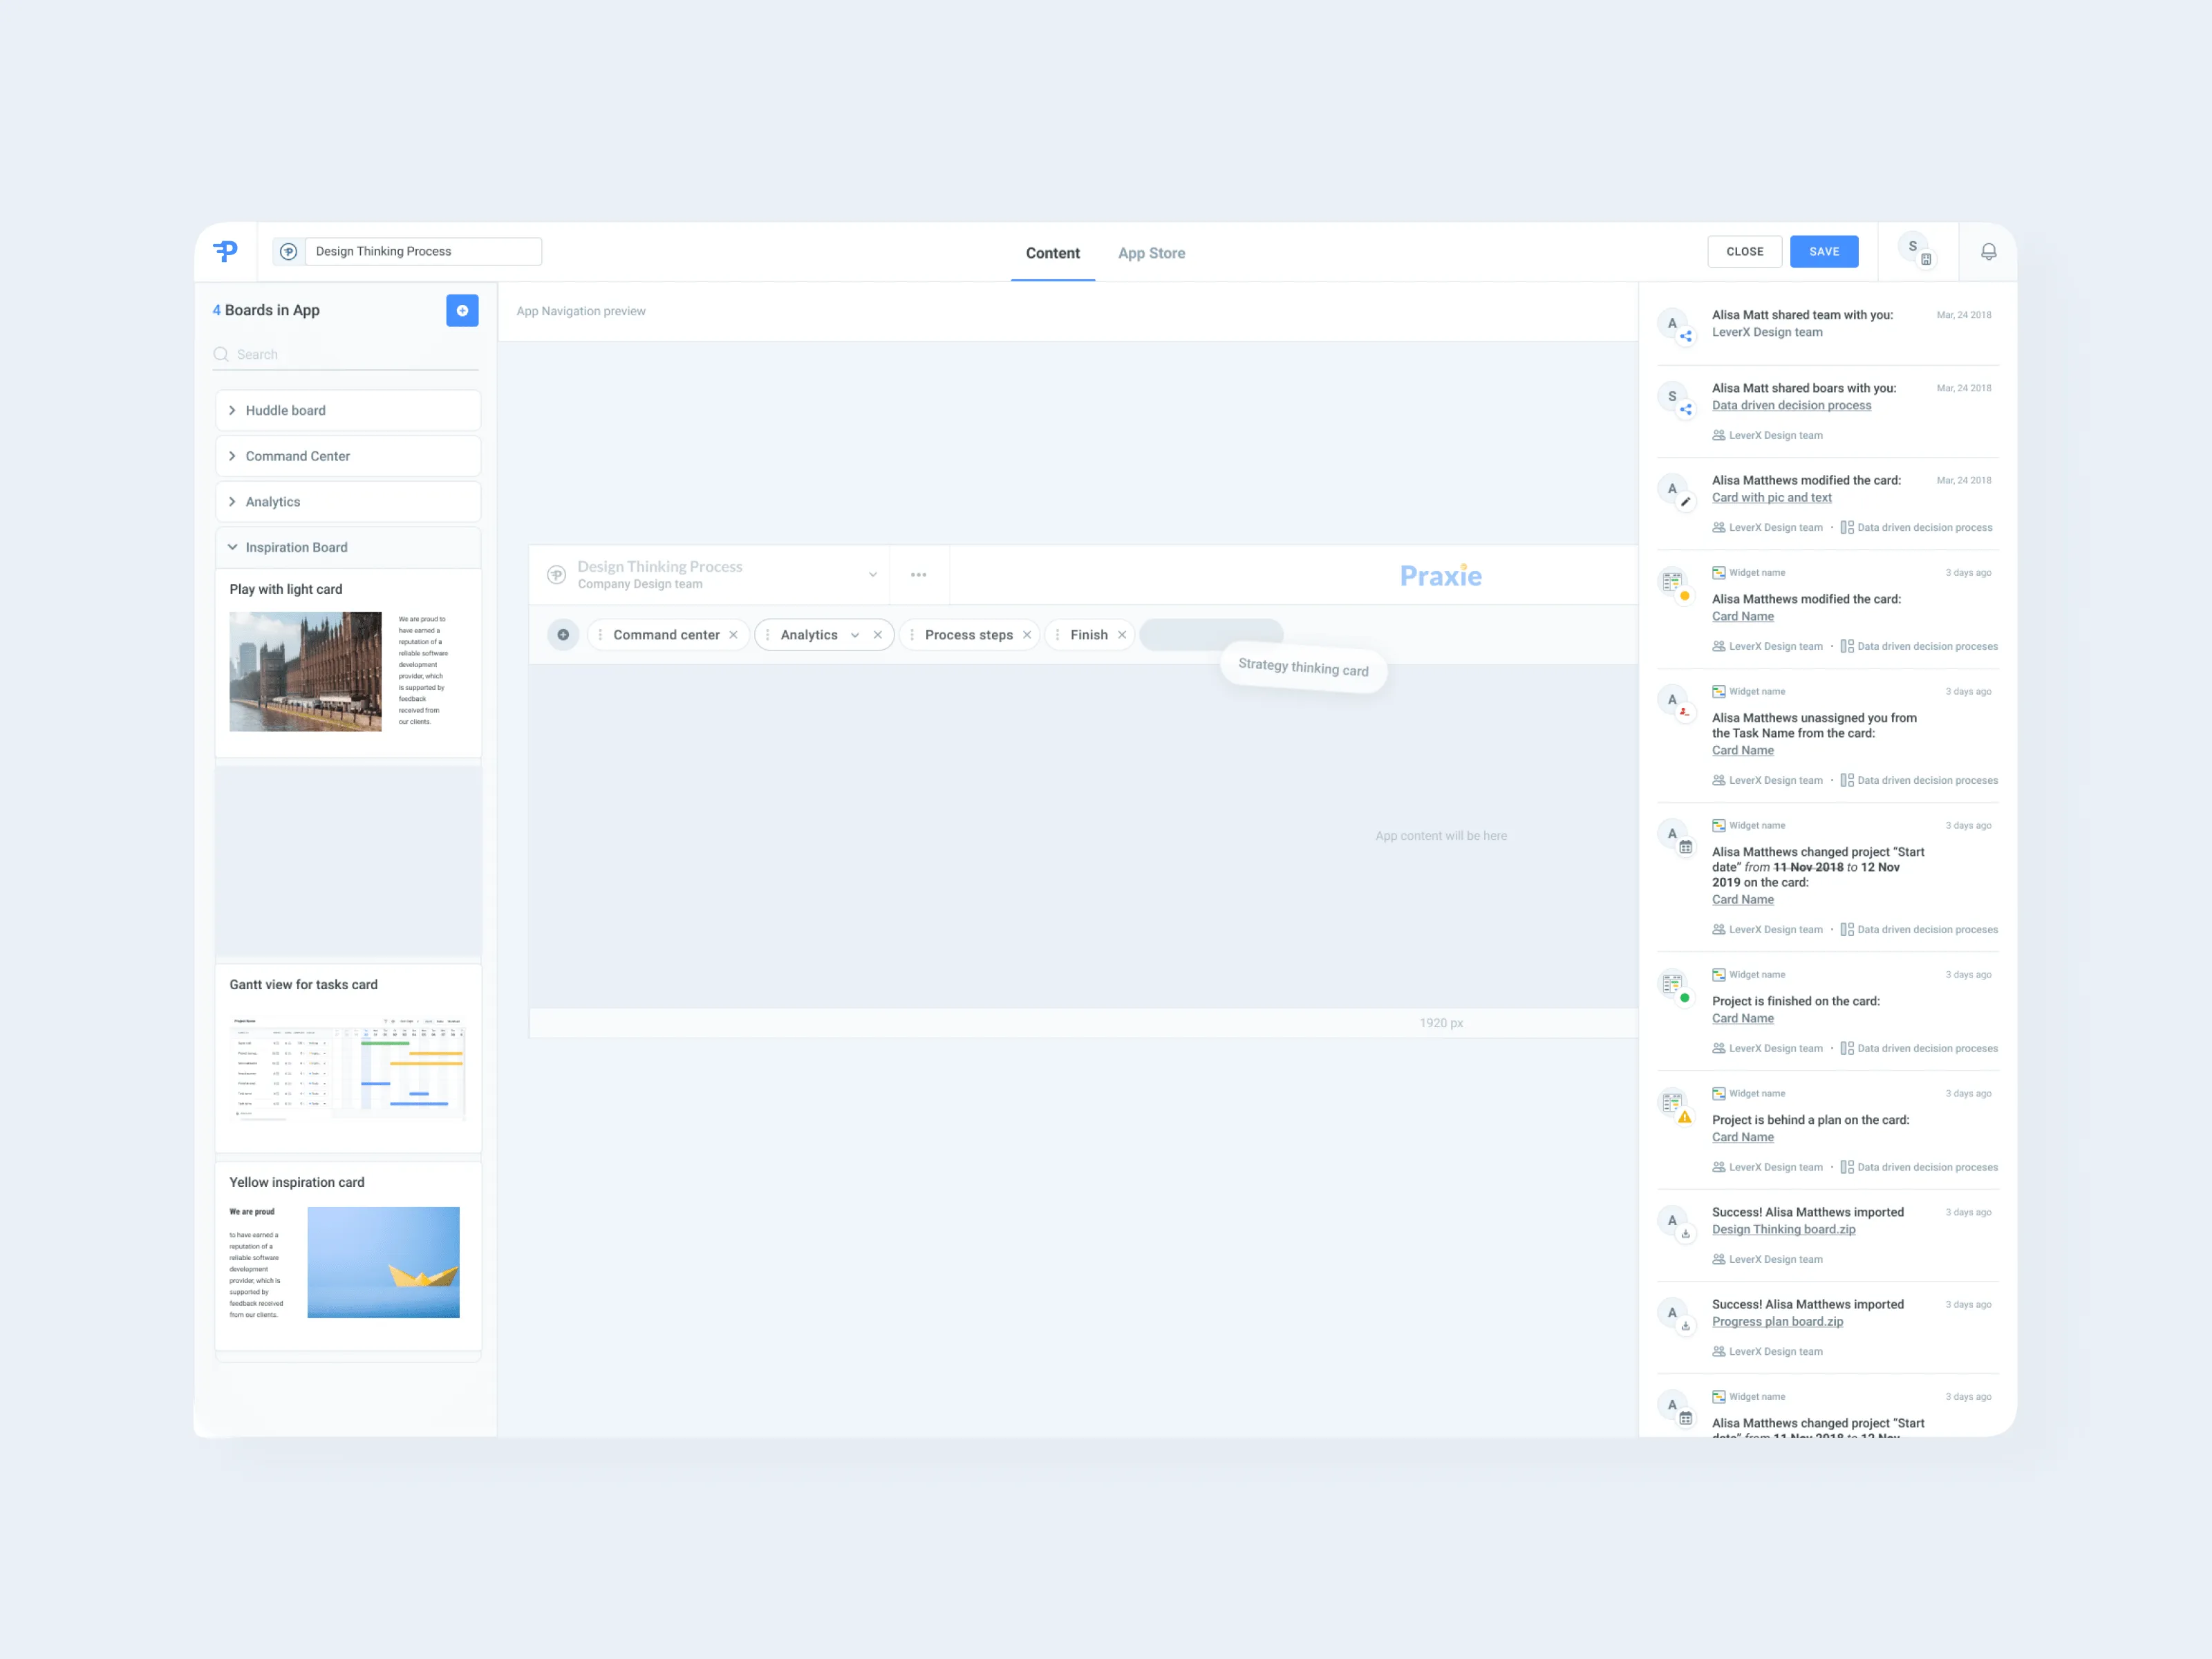Click the Praxie logo in the top left corner
The height and width of the screenshot is (1659, 2212).
click(x=226, y=251)
